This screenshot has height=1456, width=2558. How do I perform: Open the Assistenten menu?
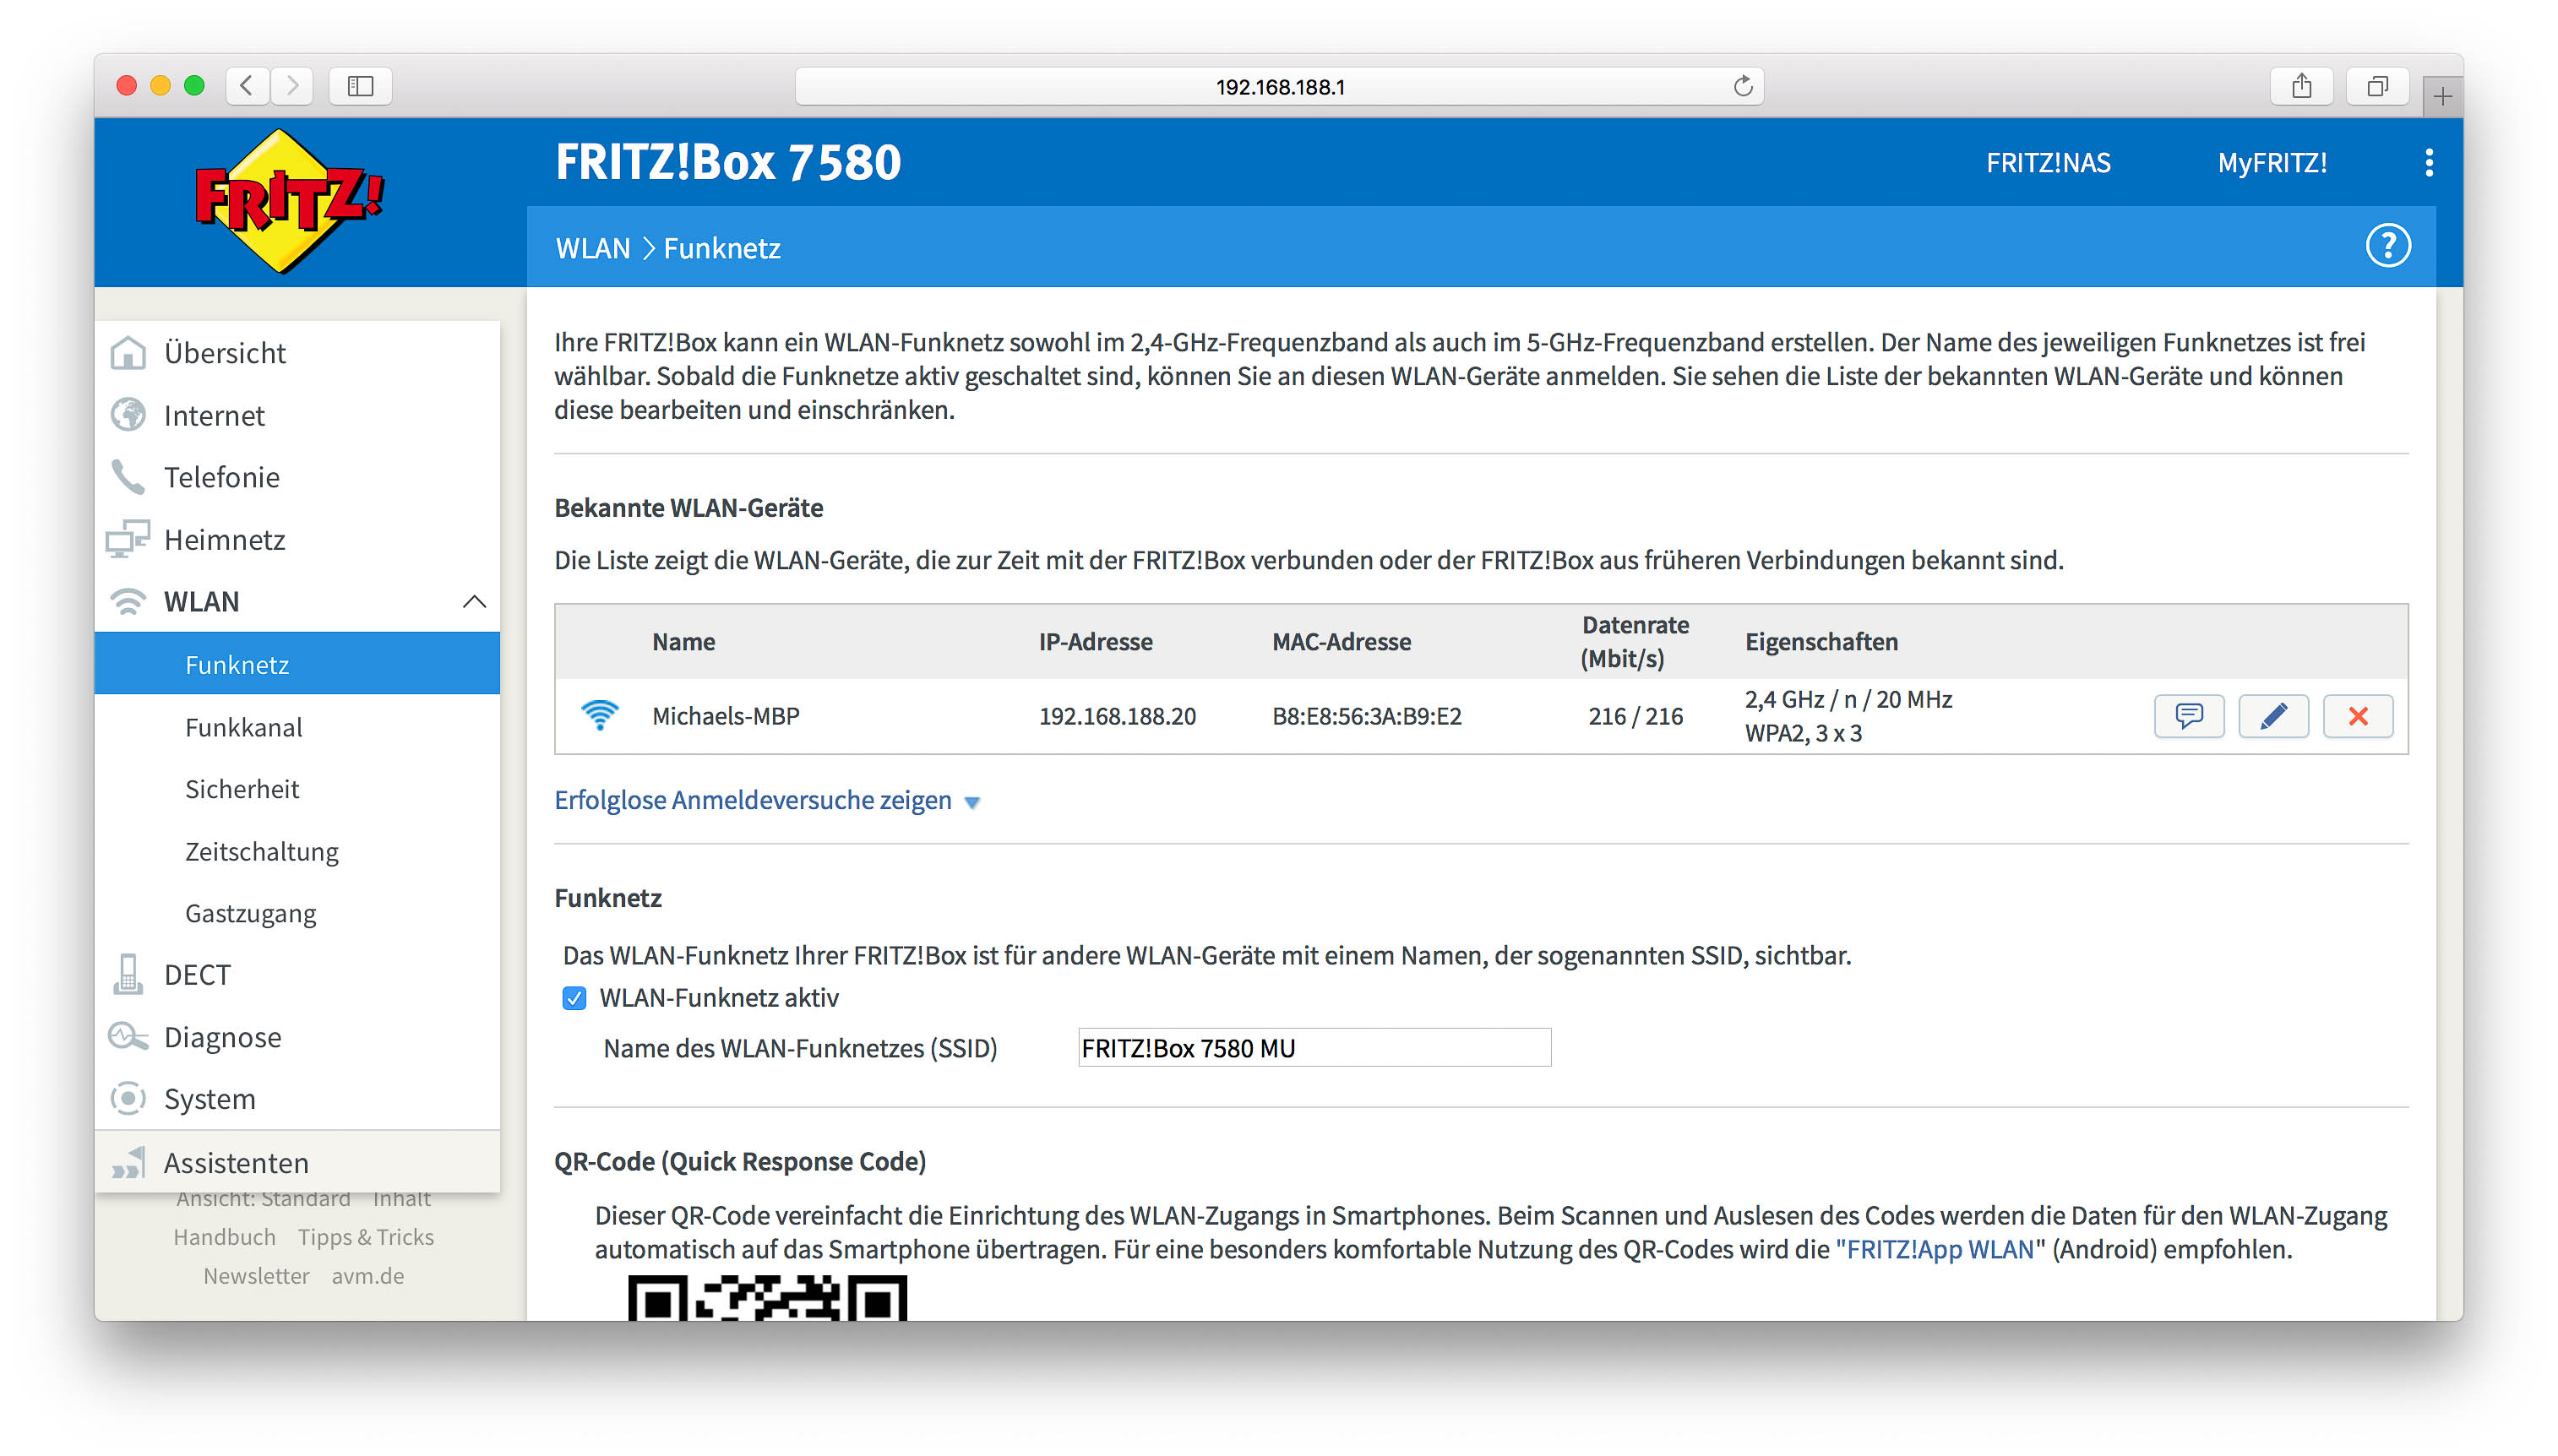pyautogui.click(x=297, y=1163)
